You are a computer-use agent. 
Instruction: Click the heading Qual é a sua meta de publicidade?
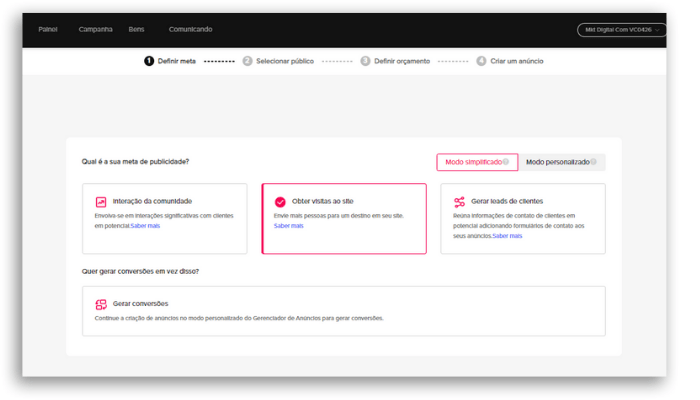coord(135,162)
